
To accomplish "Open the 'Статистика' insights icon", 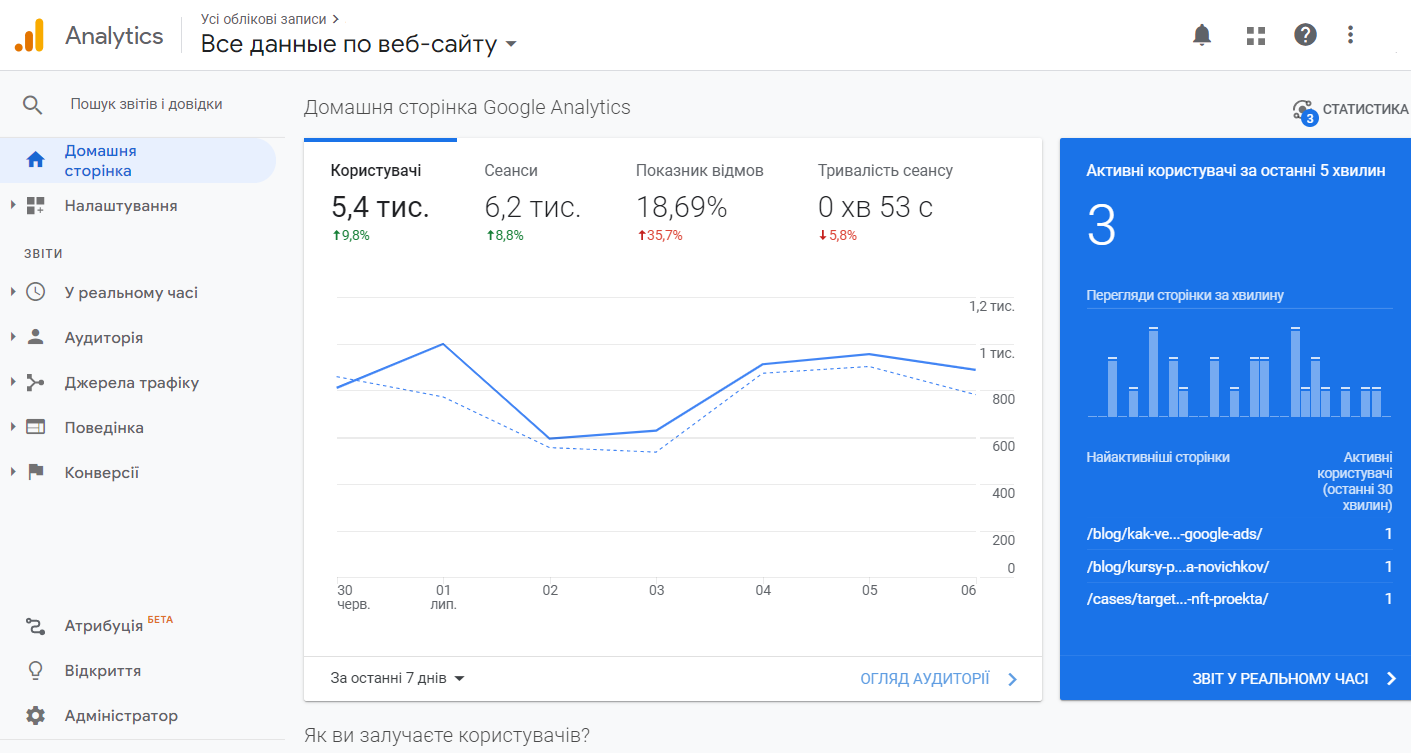I will point(1303,110).
